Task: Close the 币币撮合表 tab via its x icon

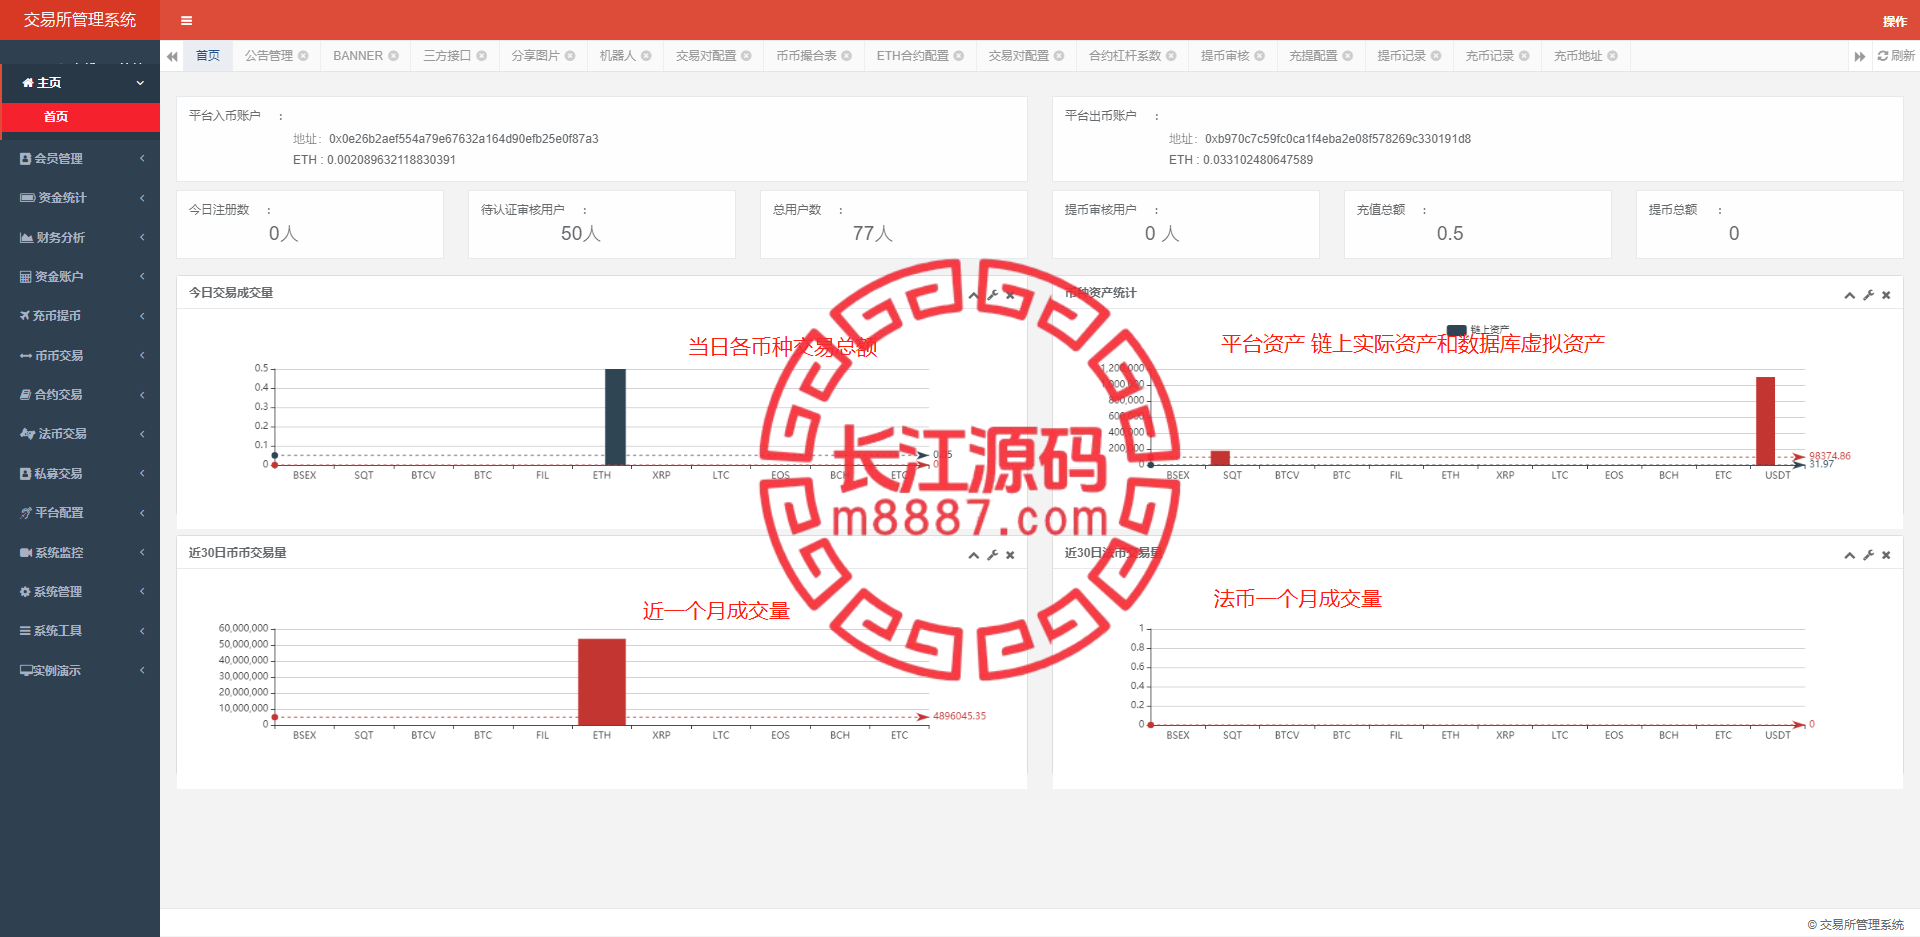Action: tap(847, 56)
